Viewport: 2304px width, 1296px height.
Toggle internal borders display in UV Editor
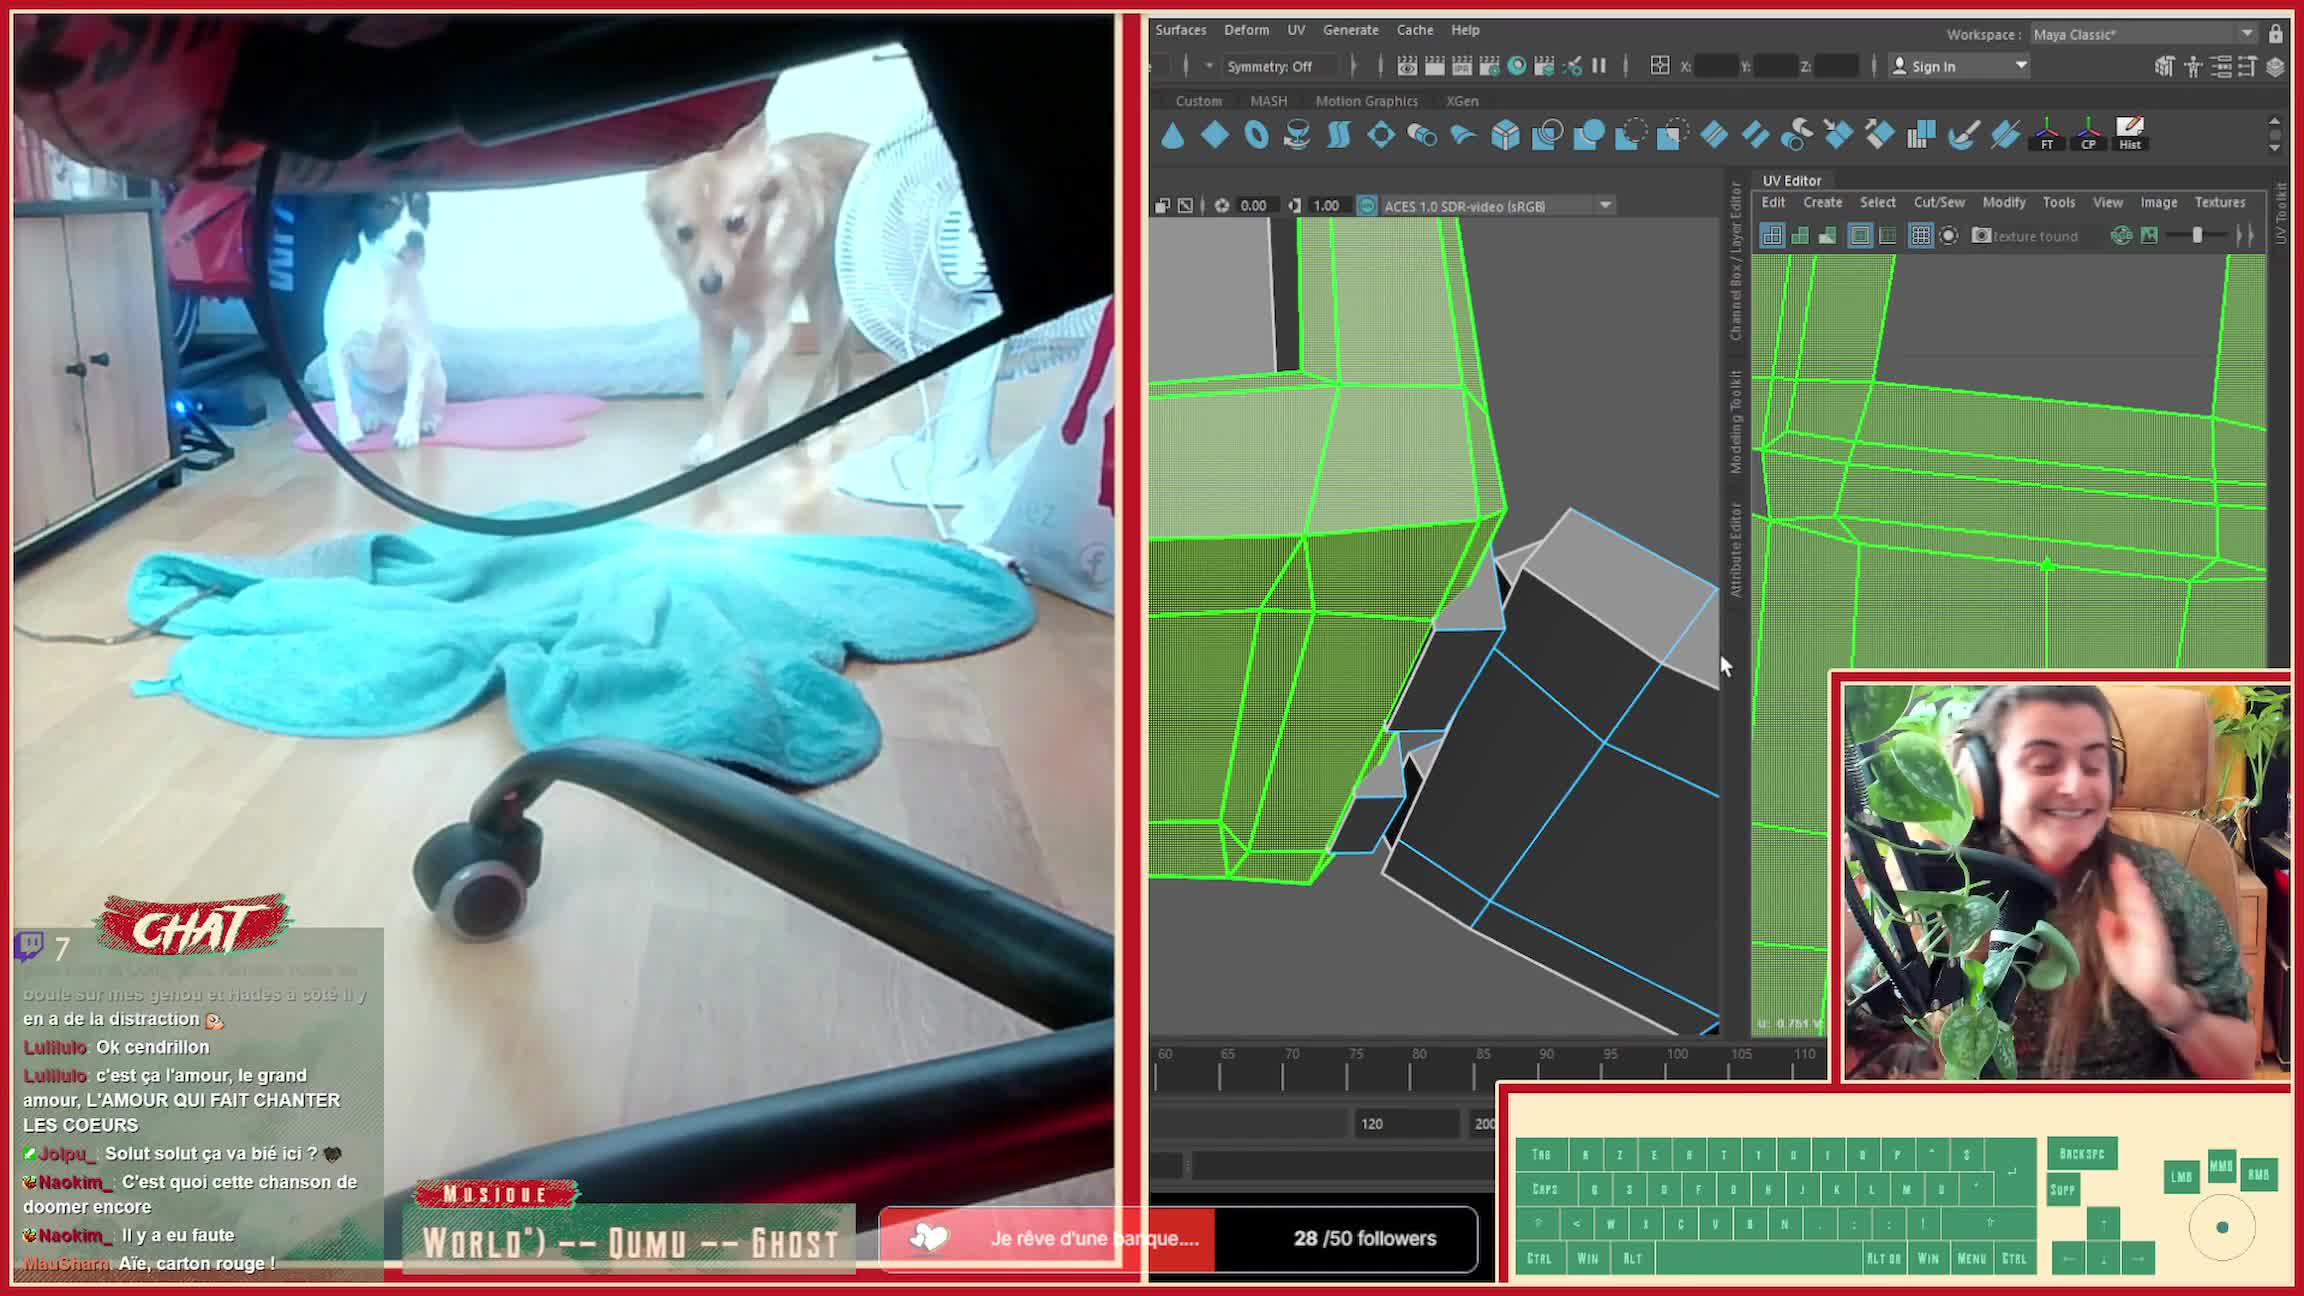point(1887,236)
